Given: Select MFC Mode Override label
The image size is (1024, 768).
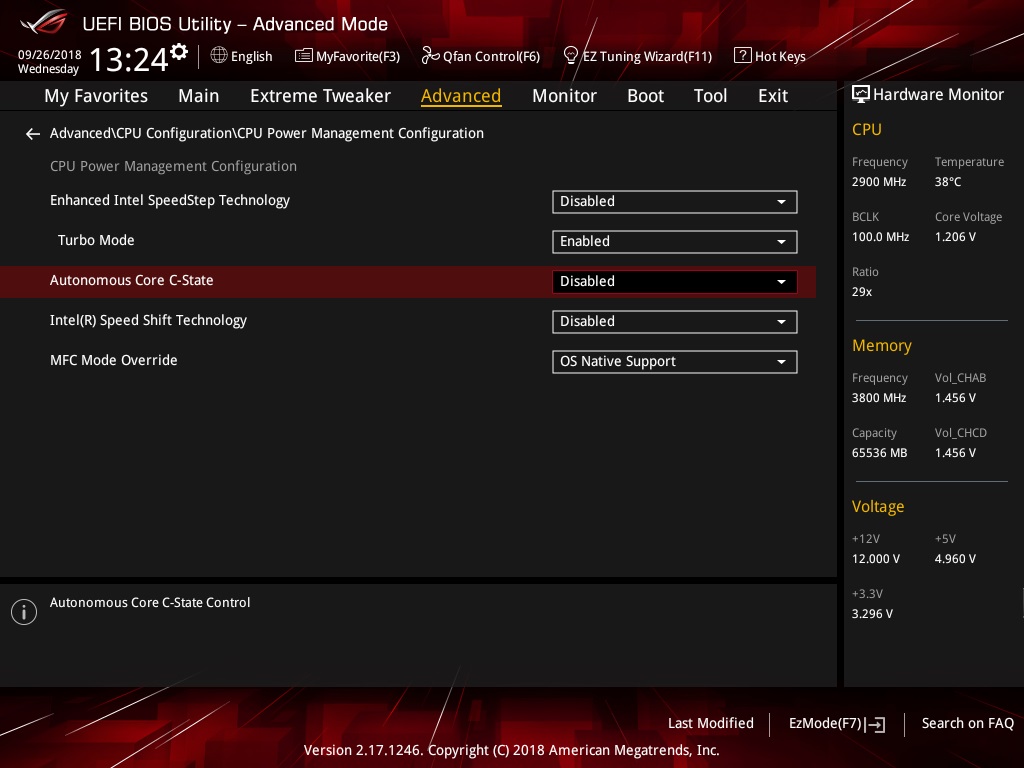Looking at the screenshot, I should coord(114,360).
